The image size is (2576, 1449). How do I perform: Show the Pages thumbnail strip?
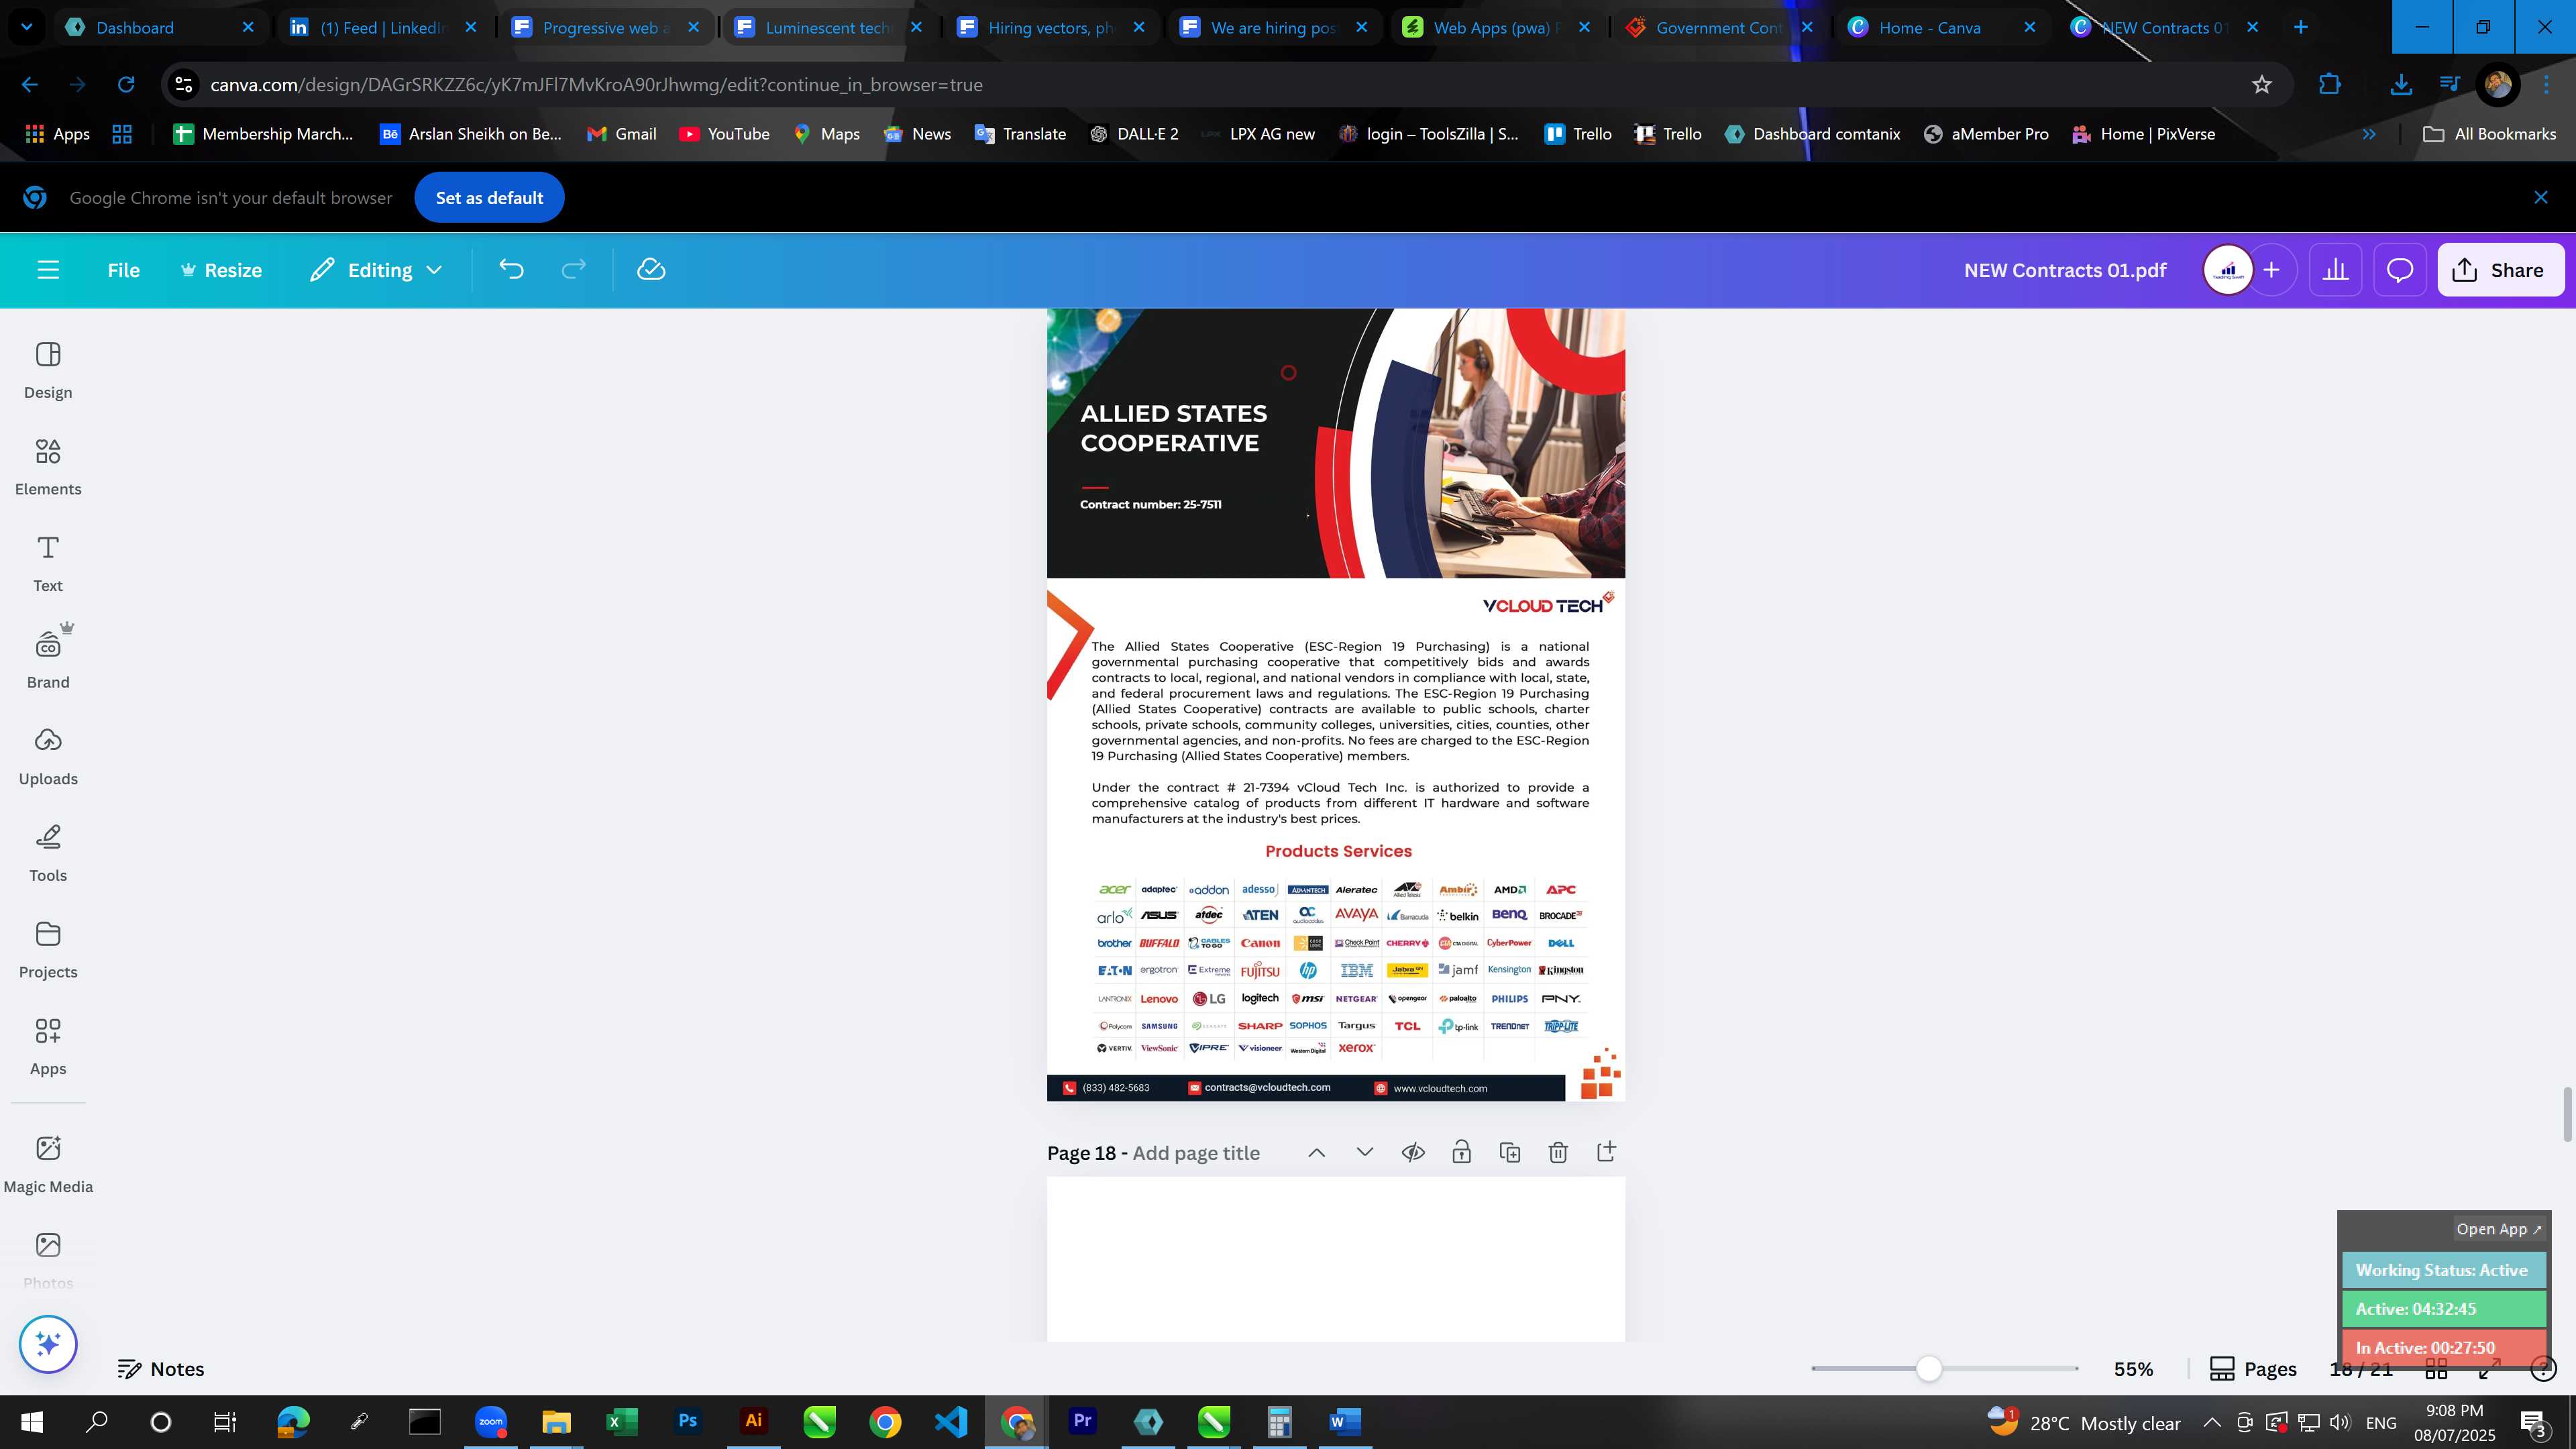click(x=2253, y=1369)
